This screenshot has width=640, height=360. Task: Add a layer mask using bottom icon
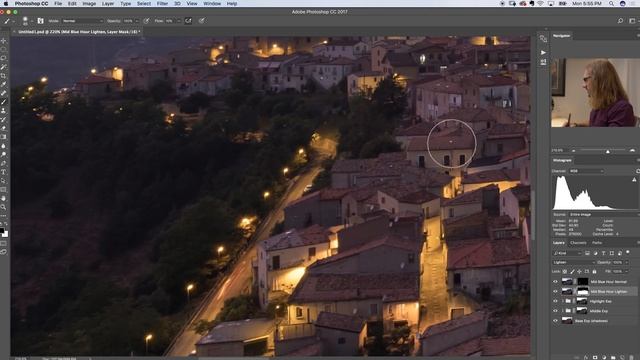(595, 357)
